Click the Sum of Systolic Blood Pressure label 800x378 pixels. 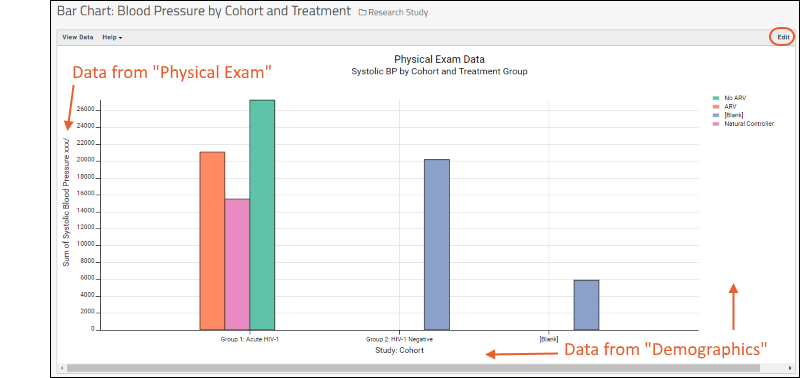coord(66,202)
